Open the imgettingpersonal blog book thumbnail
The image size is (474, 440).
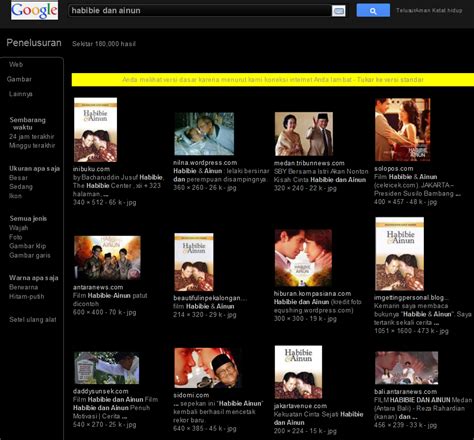pyautogui.click(x=399, y=254)
